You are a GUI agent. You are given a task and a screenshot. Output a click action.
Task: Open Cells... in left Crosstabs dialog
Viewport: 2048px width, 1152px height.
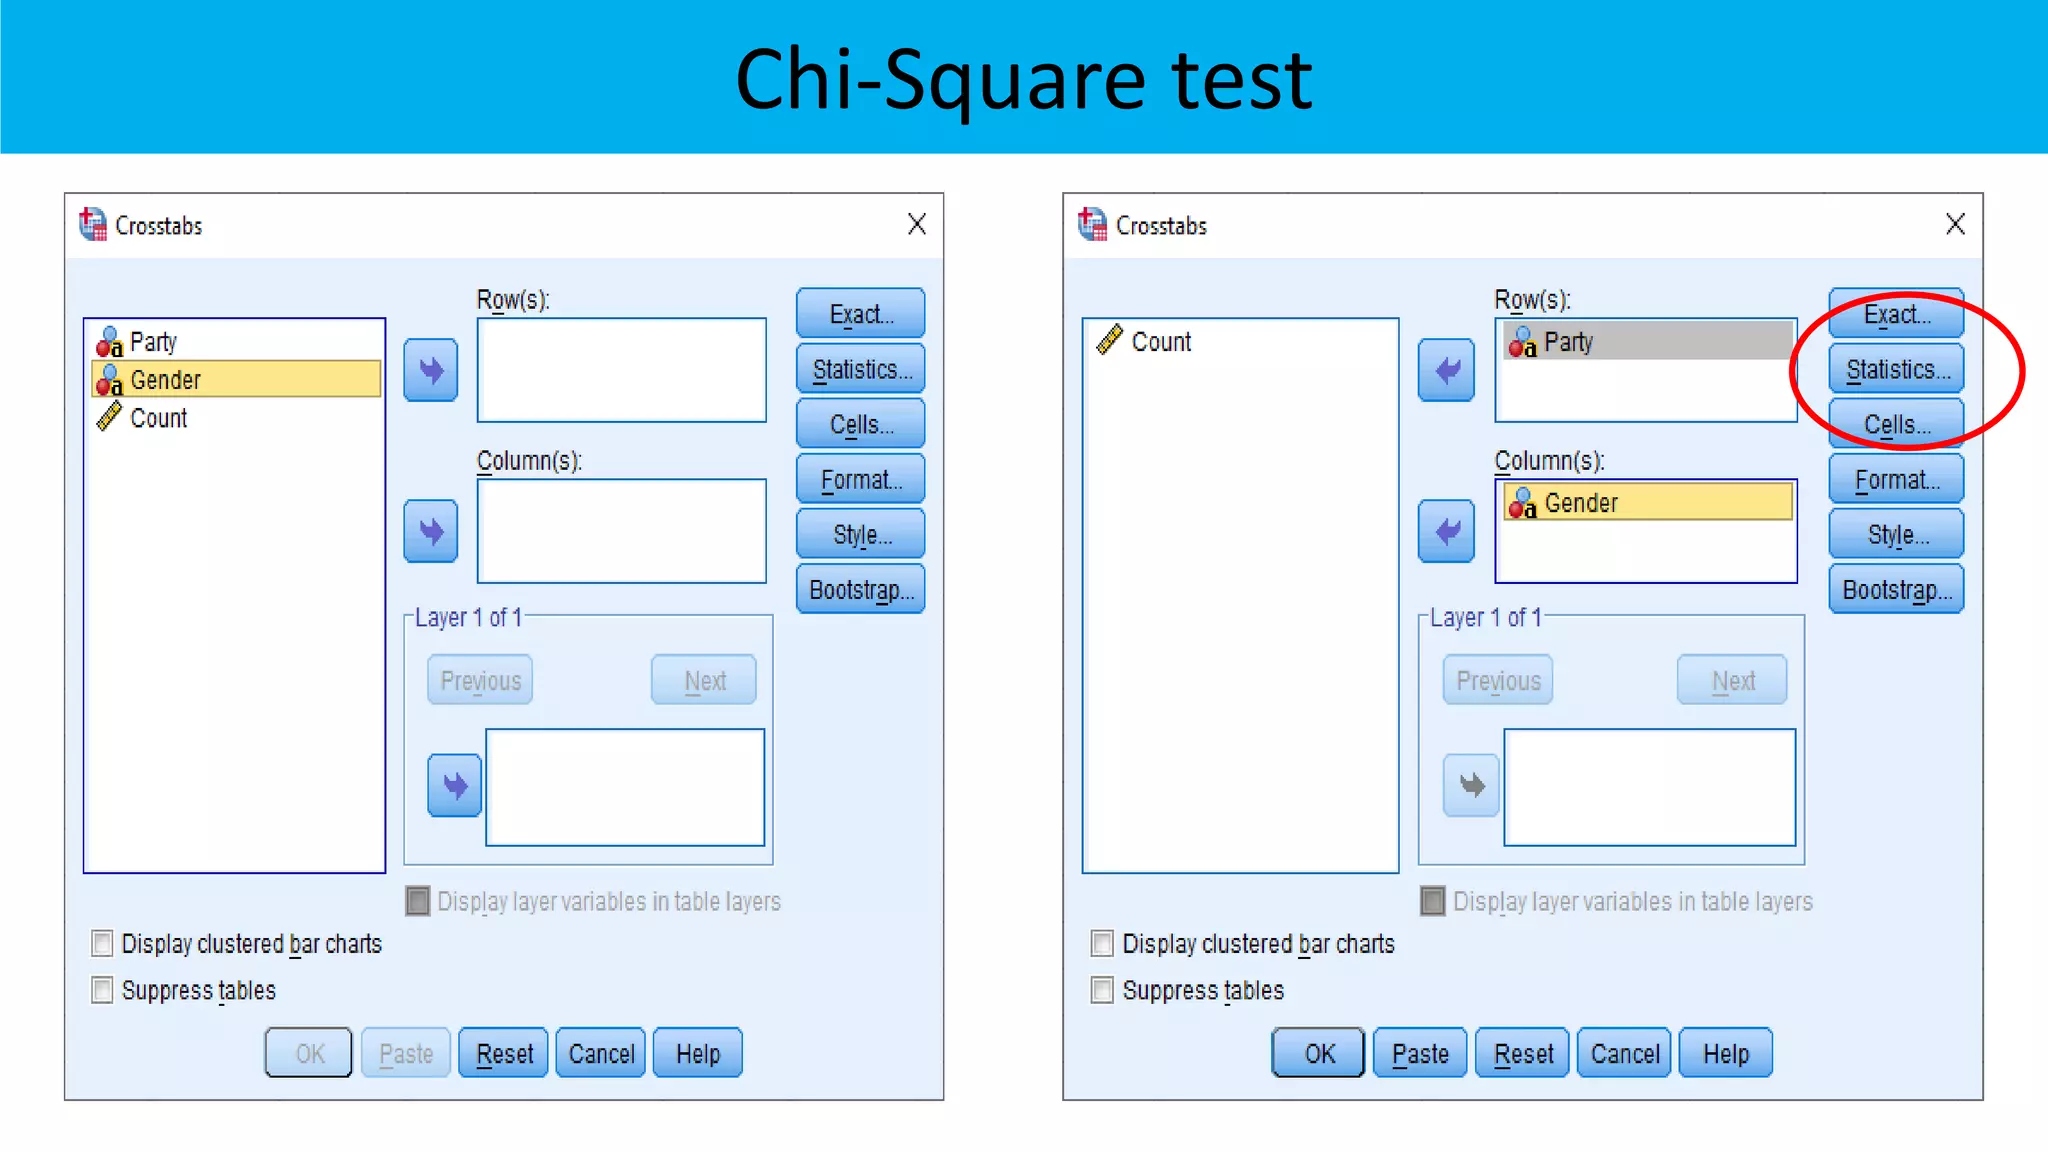861,424
